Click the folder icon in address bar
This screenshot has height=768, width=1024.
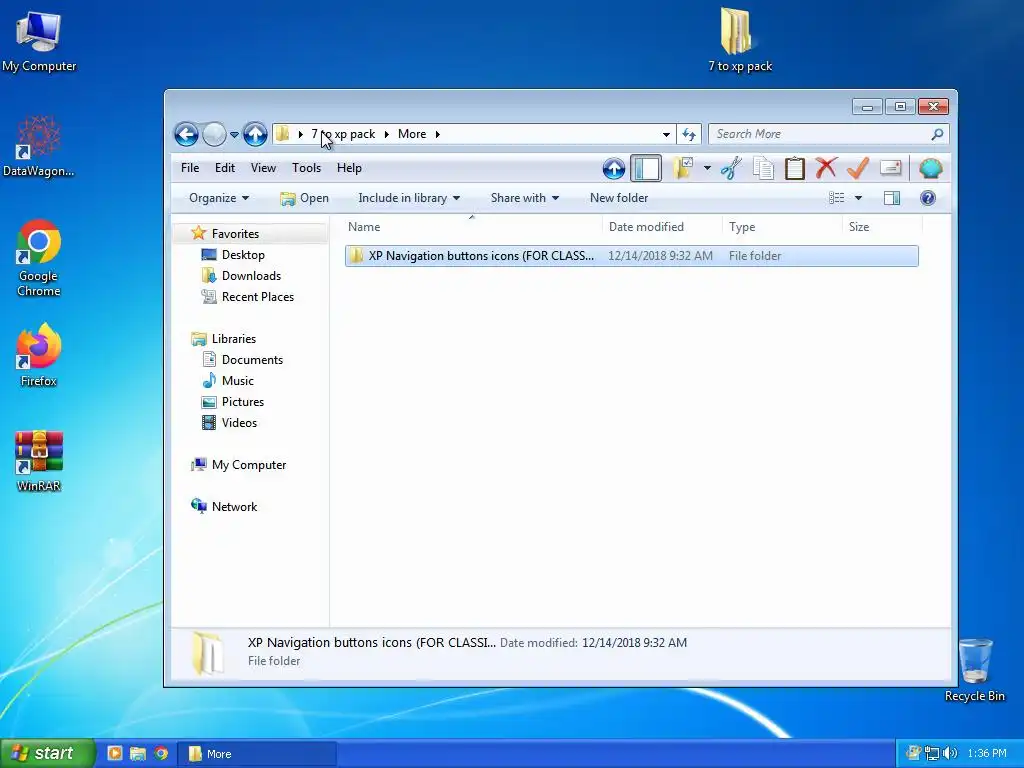[283, 134]
